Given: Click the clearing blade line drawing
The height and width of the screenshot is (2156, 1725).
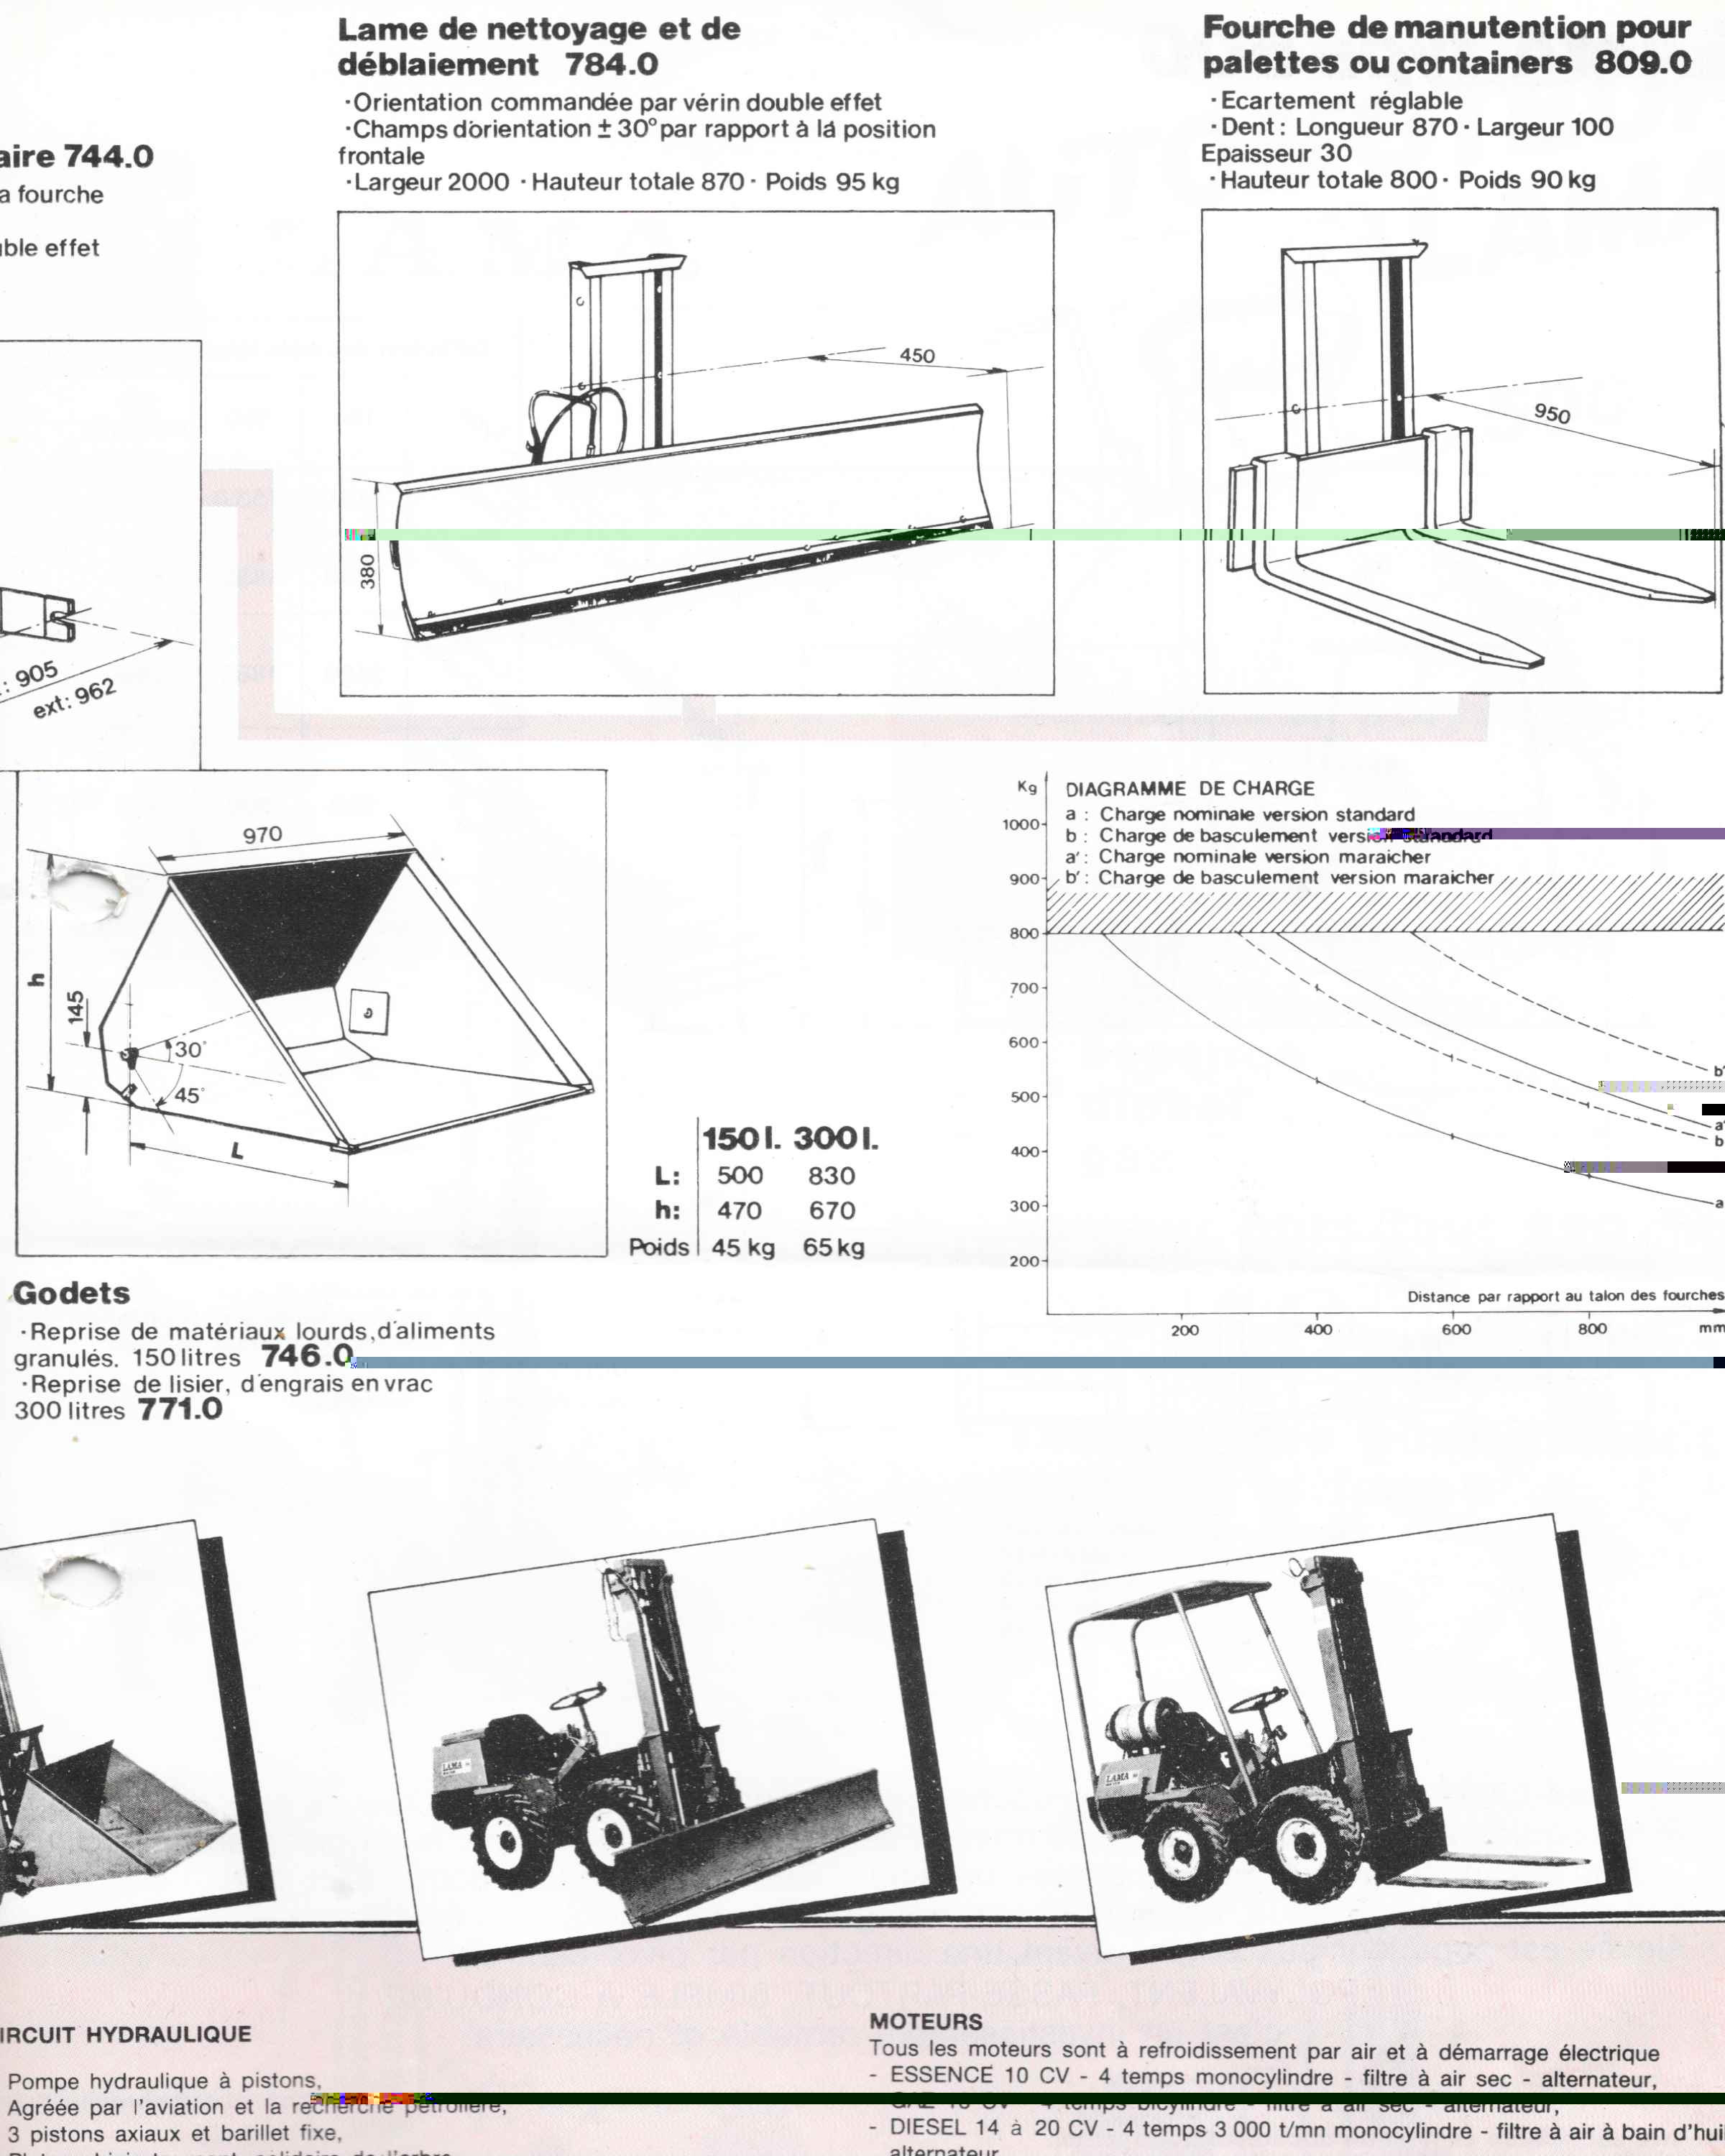Looking at the screenshot, I should pyautogui.click(x=696, y=453).
